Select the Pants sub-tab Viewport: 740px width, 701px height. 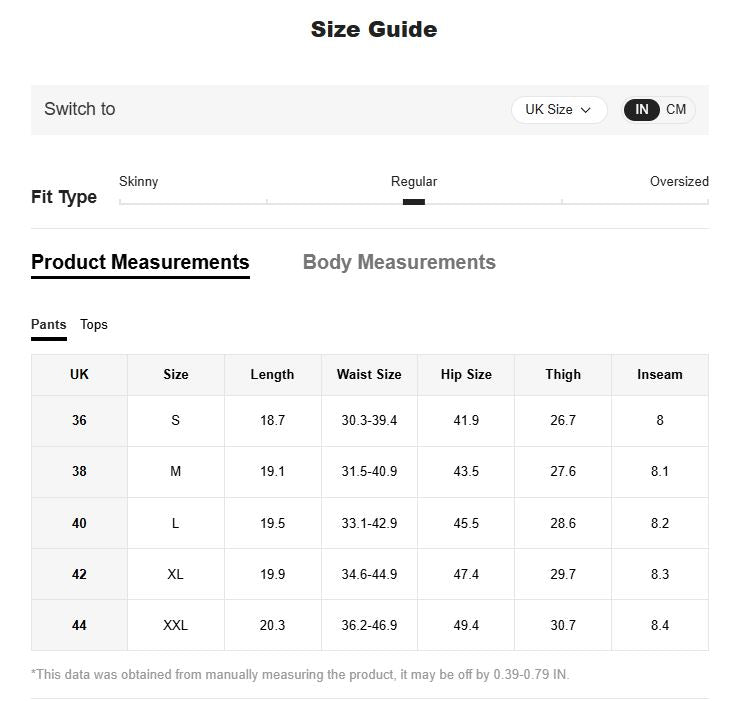[49, 324]
